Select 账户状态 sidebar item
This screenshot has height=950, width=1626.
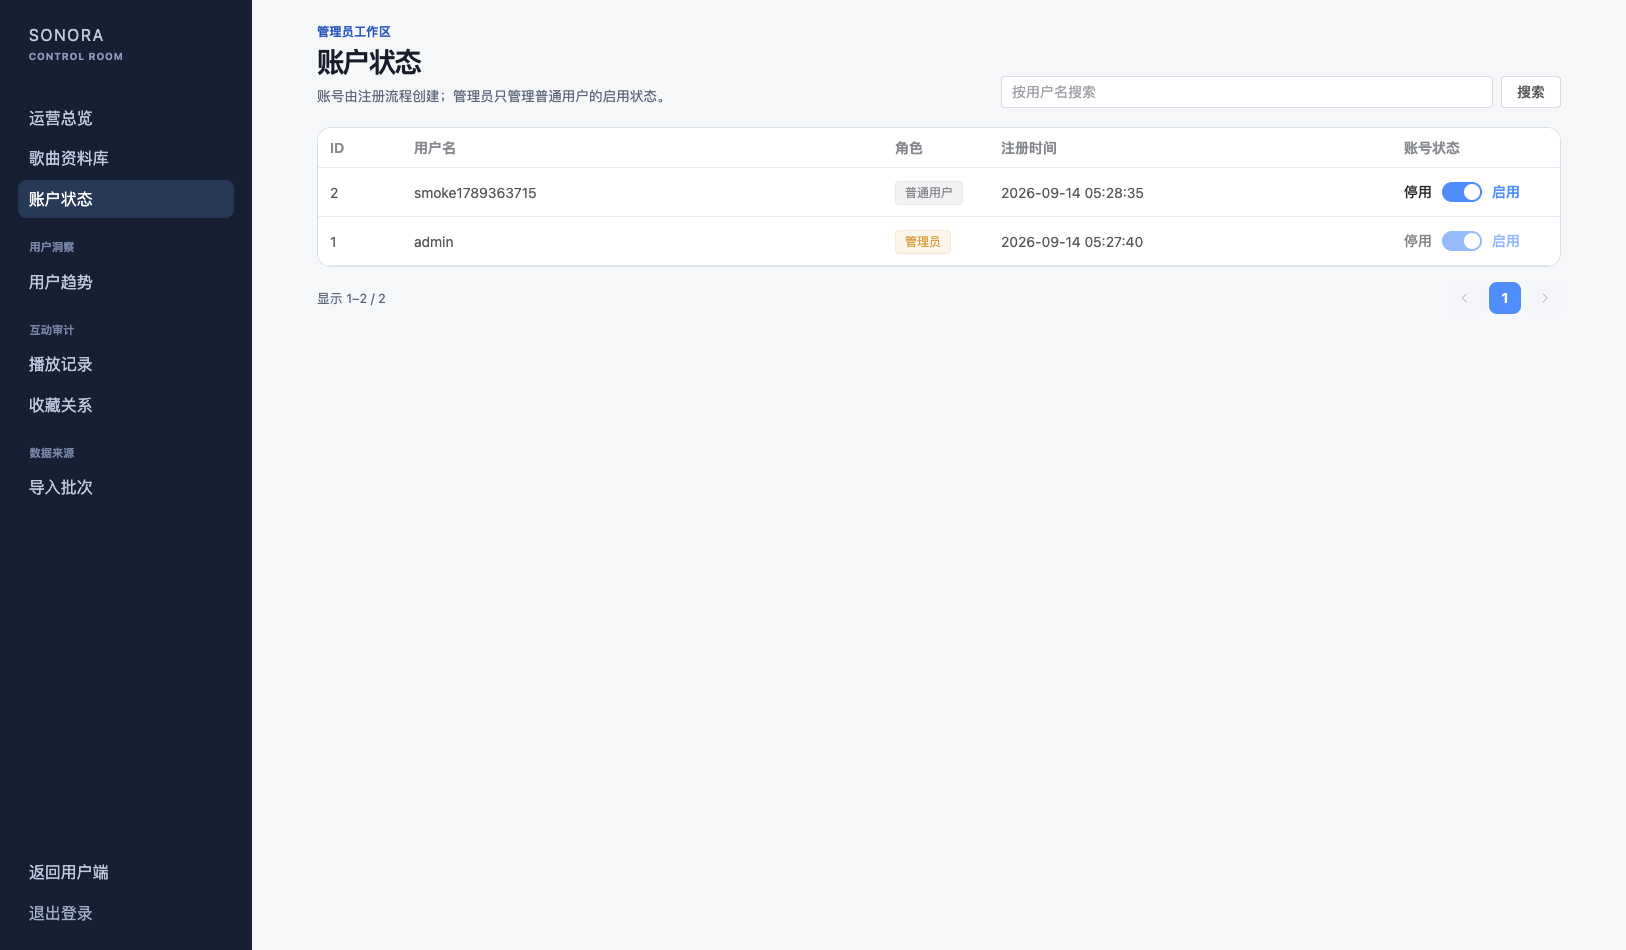126,199
